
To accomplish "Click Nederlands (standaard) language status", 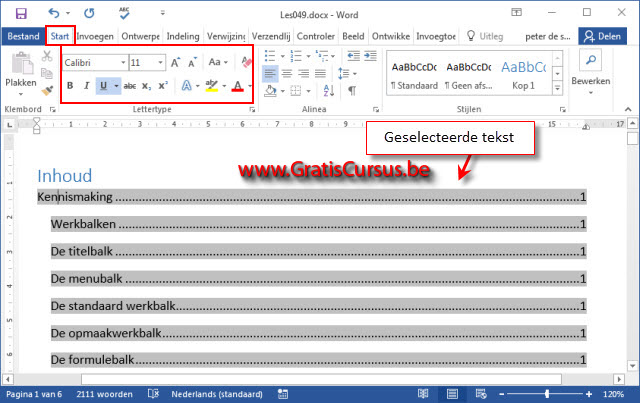I will pyautogui.click(x=217, y=394).
